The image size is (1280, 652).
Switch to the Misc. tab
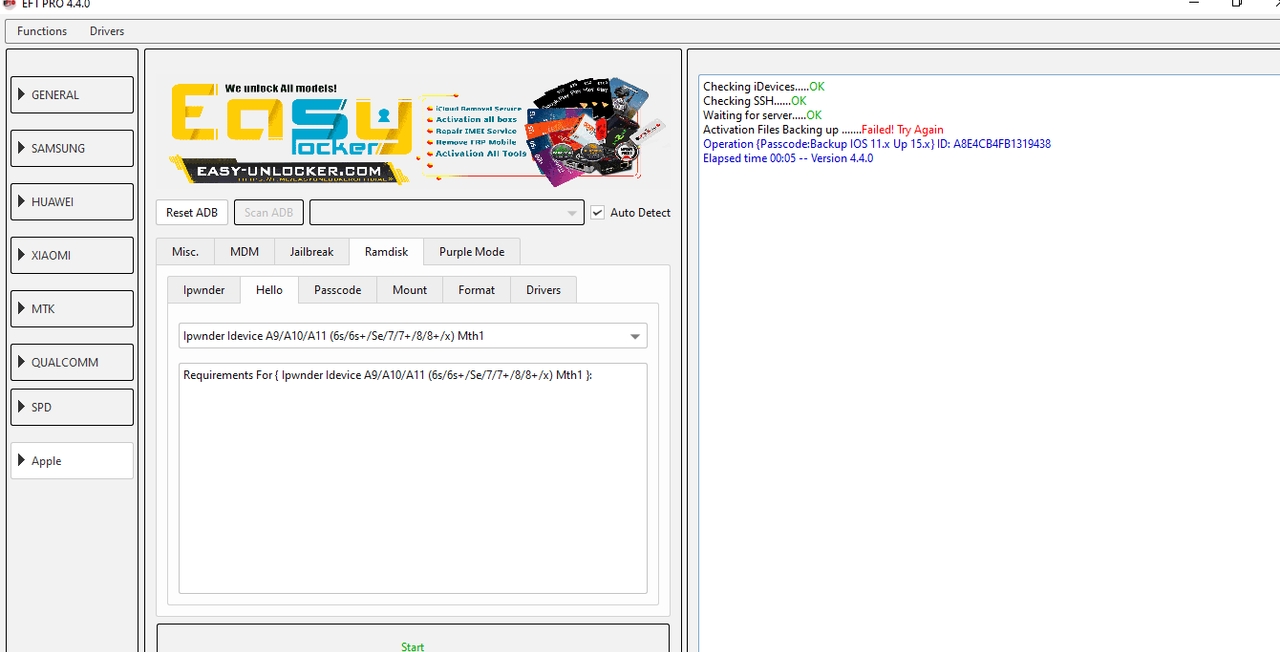185,252
